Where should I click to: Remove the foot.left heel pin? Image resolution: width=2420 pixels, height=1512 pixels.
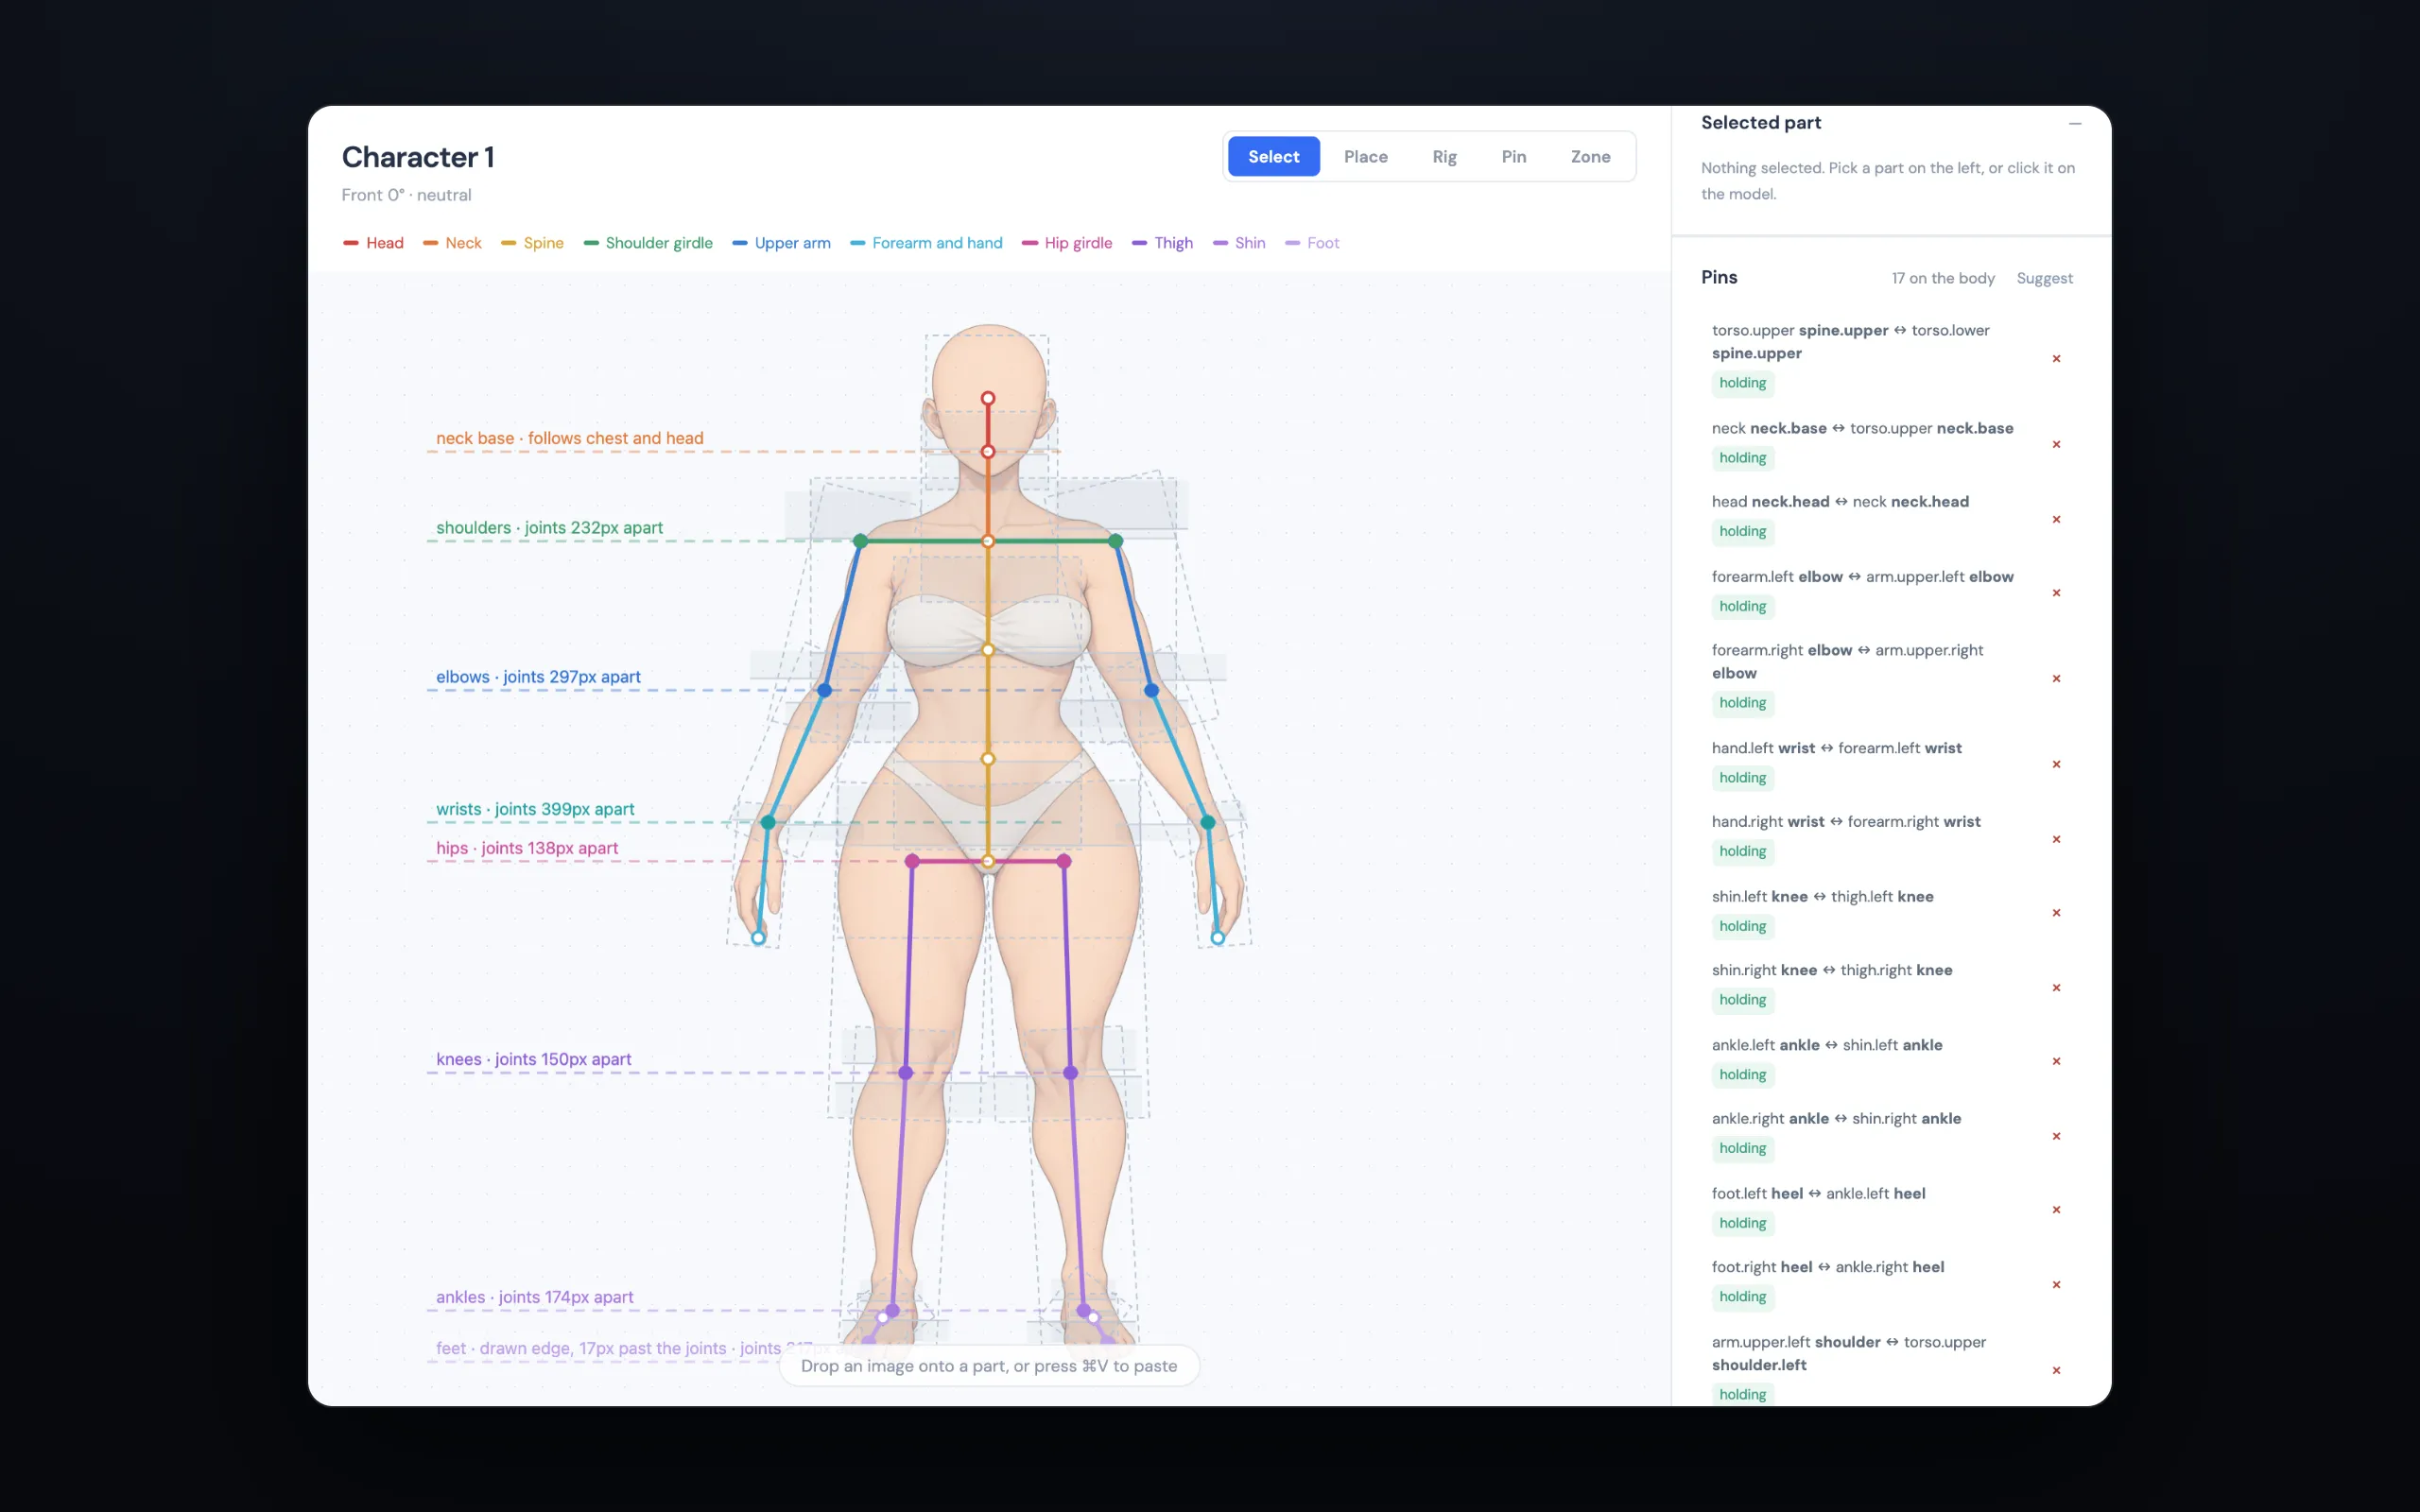[2056, 1210]
